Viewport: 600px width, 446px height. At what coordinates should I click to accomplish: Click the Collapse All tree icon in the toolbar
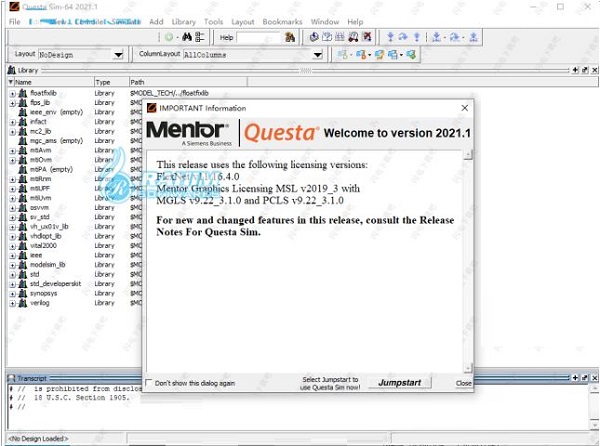tap(199, 37)
